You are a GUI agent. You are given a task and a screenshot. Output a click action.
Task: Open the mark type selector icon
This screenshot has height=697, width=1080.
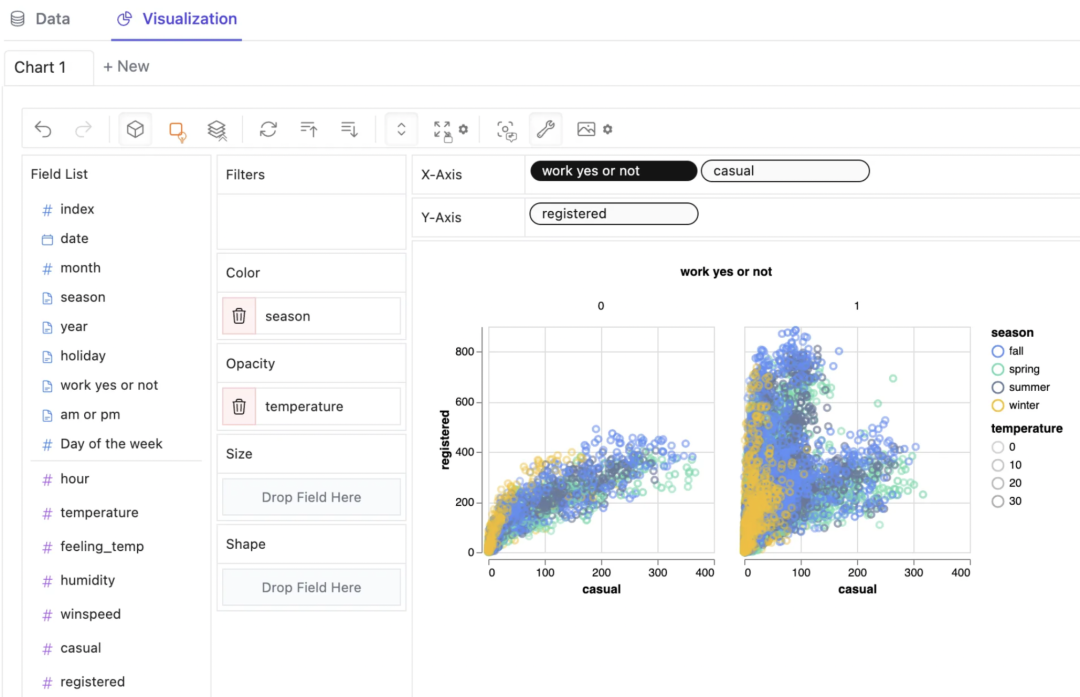[177, 130]
